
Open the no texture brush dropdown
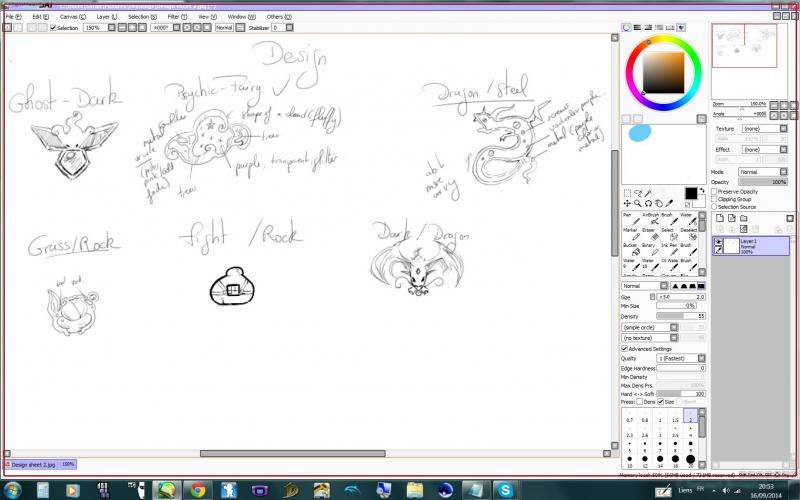coord(650,338)
